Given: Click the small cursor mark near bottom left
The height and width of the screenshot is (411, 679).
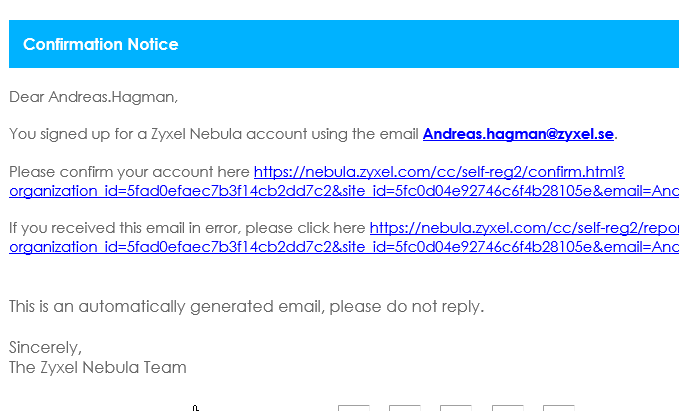Looking at the screenshot, I should tap(196, 407).
